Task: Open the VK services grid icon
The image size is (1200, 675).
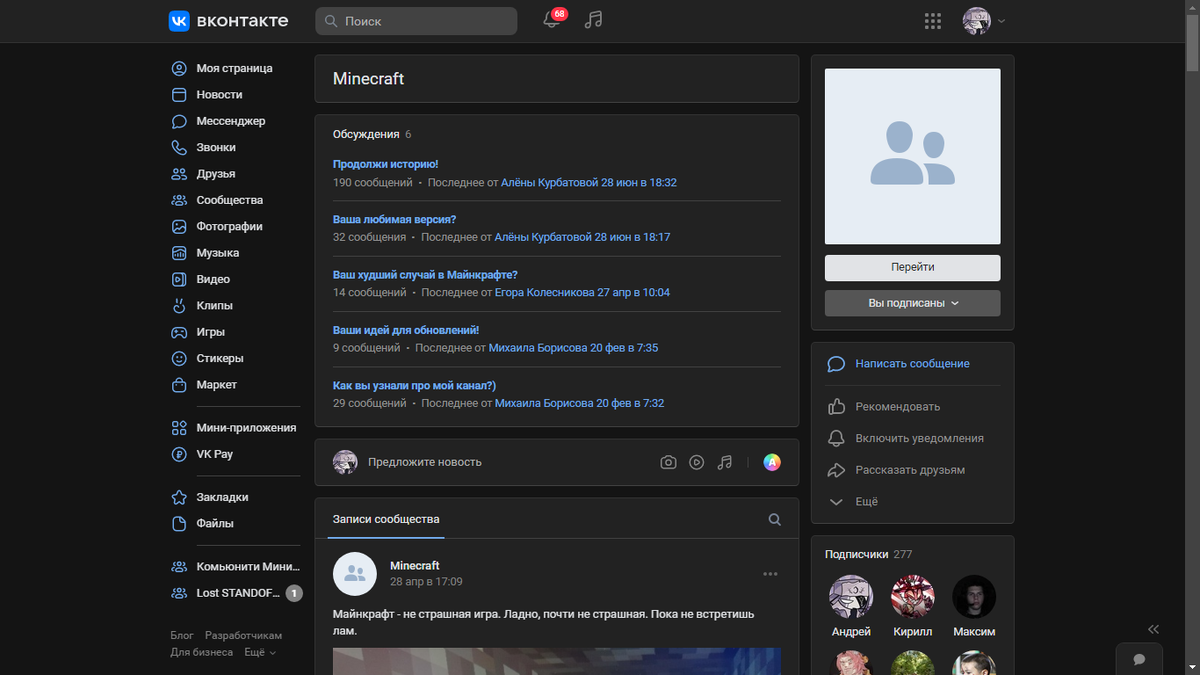Action: (x=933, y=21)
